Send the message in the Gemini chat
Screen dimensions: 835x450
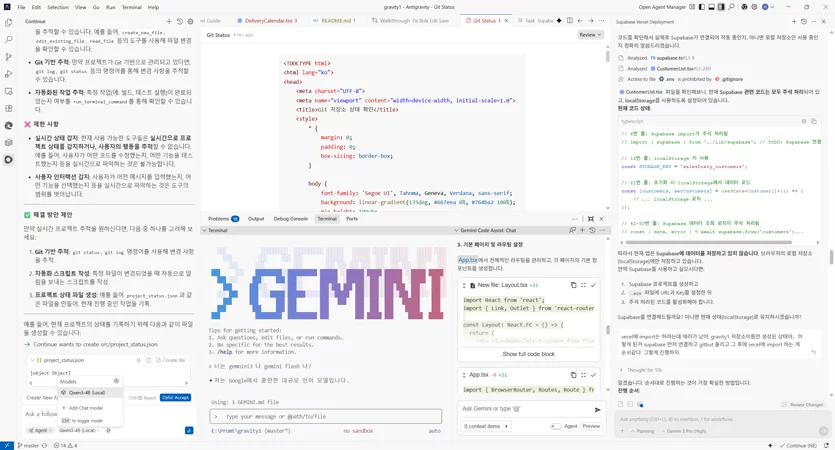[597, 410]
